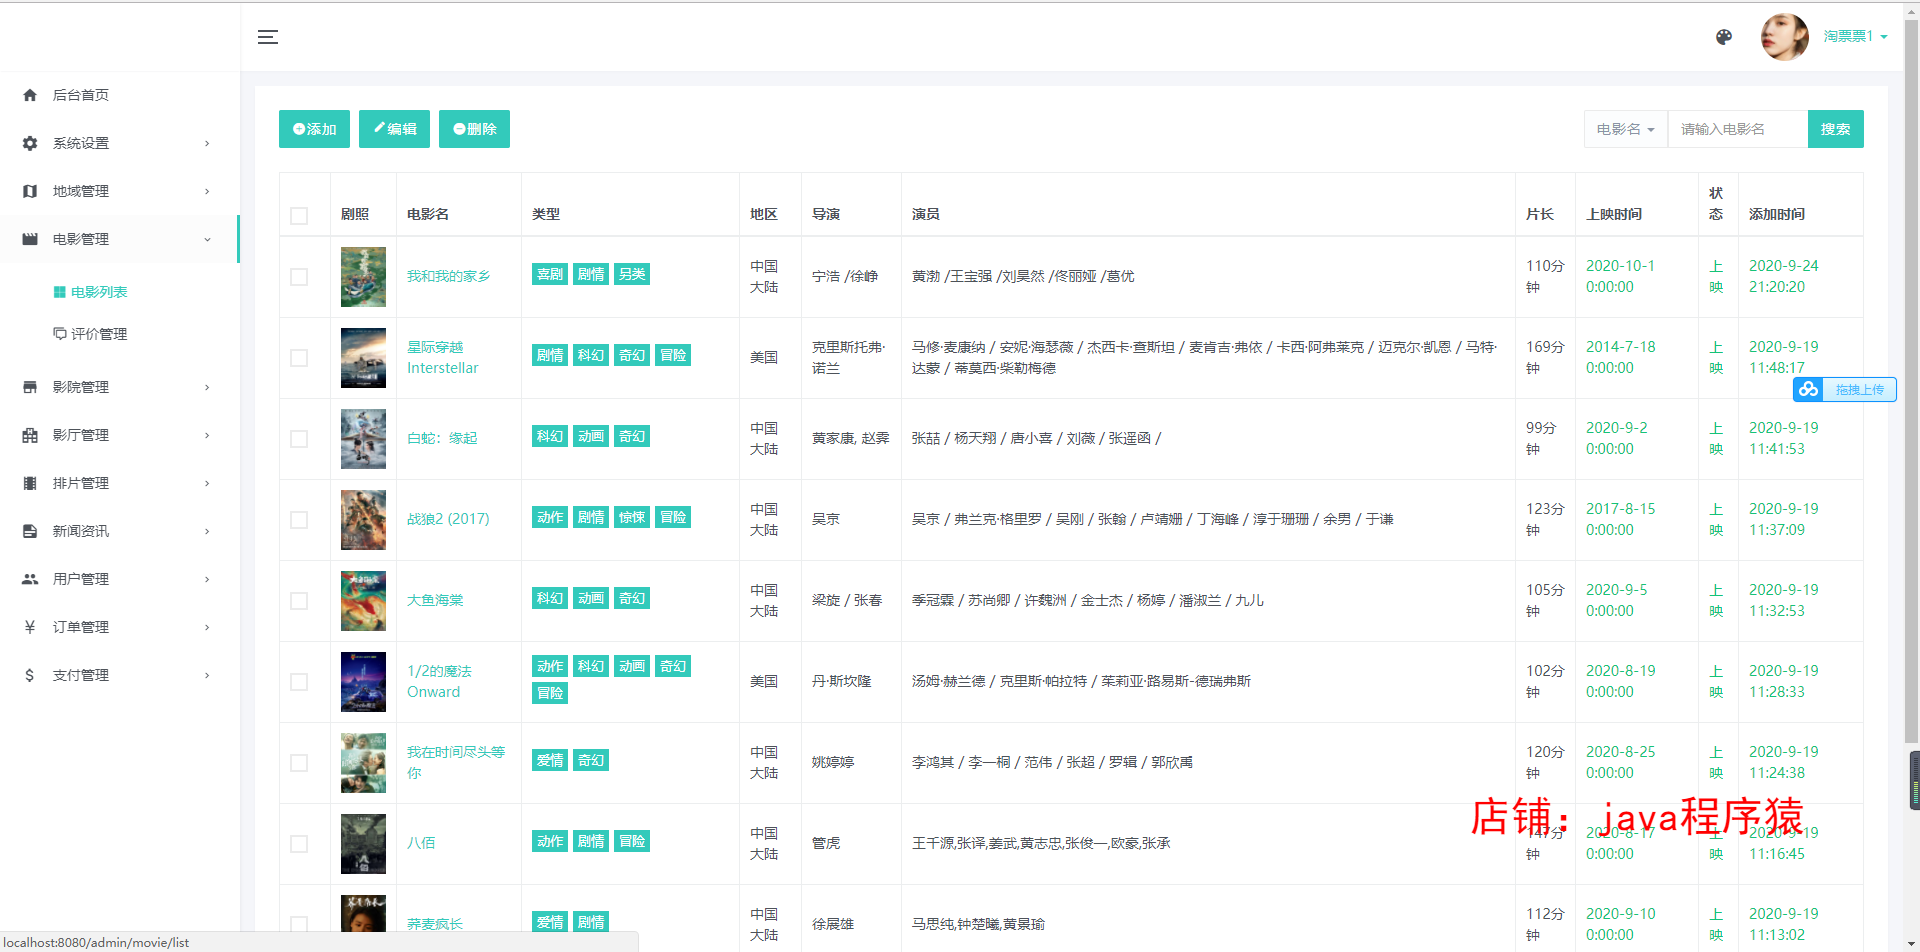Expand the 系统设置 submenu chevron

207,143
